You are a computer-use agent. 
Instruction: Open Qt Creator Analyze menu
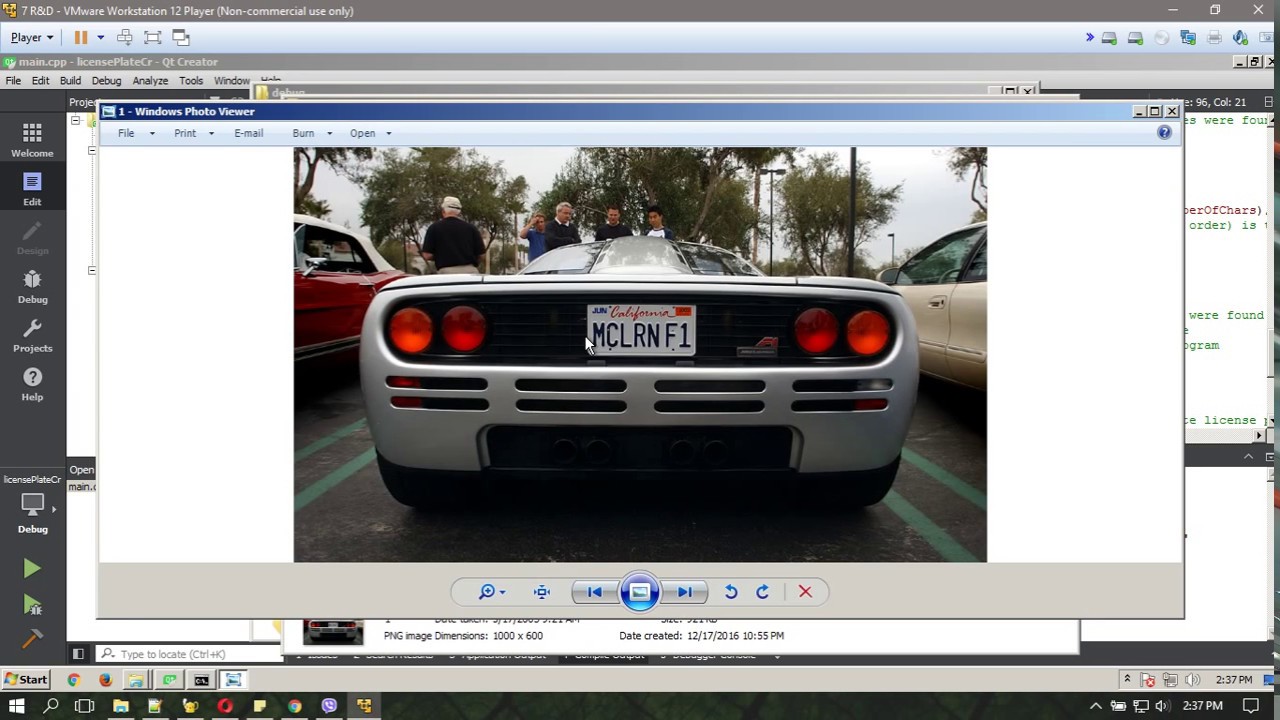tap(150, 81)
